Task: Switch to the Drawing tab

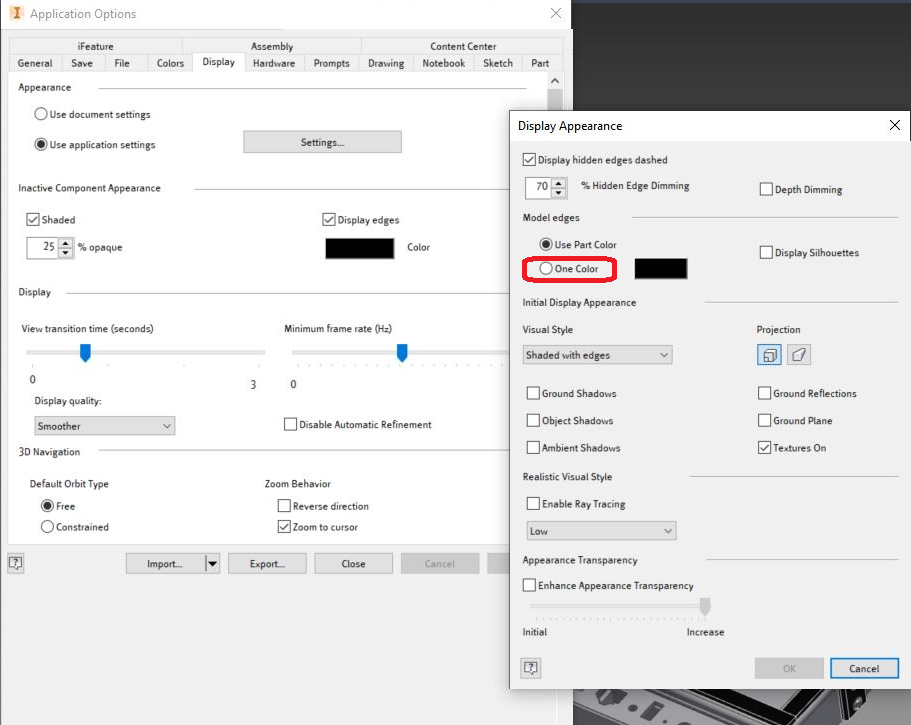Action: (386, 63)
